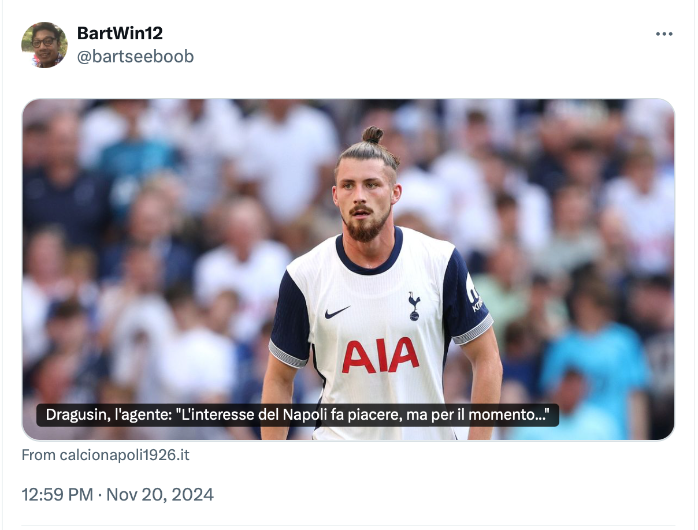Click BartWin12's round profile avatar
Image resolution: width=698 pixels, height=530 pixels.
click(45, 45)
